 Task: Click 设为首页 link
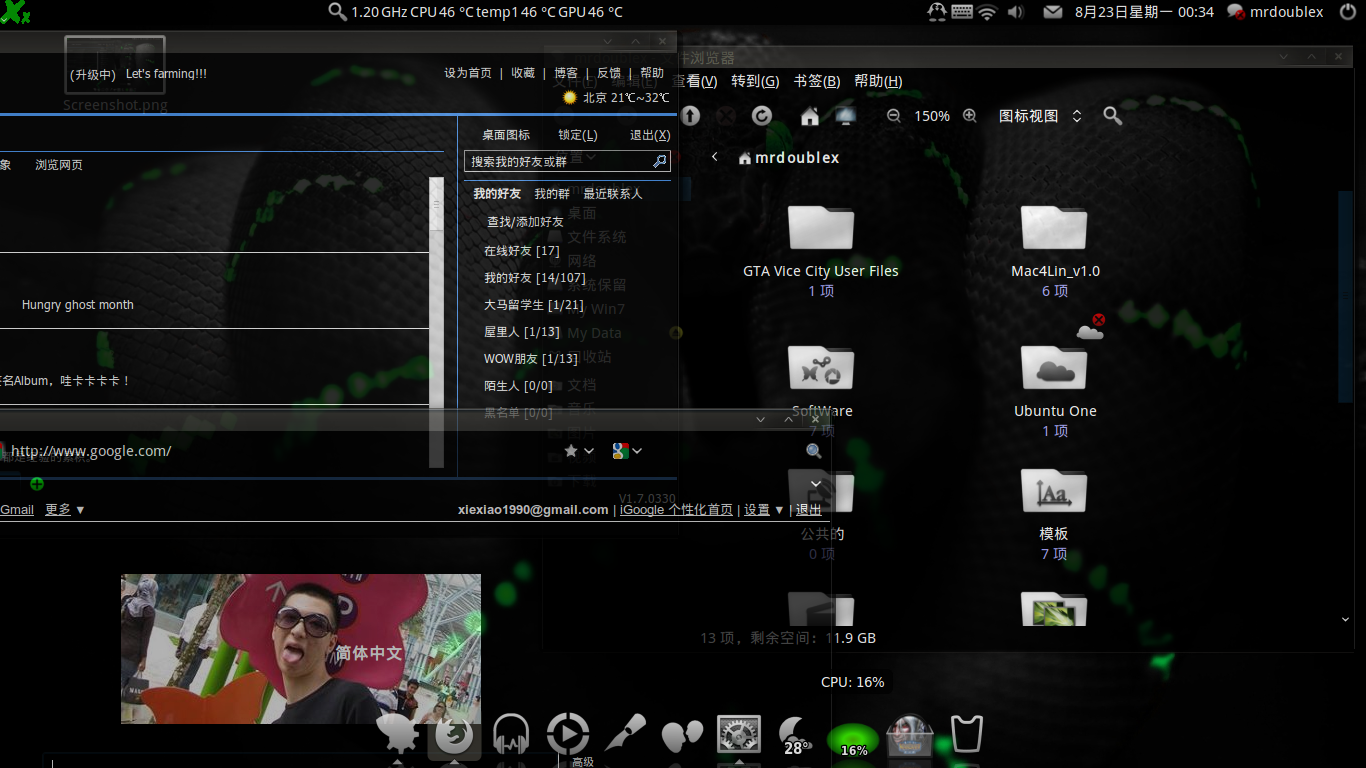point(468,73)
